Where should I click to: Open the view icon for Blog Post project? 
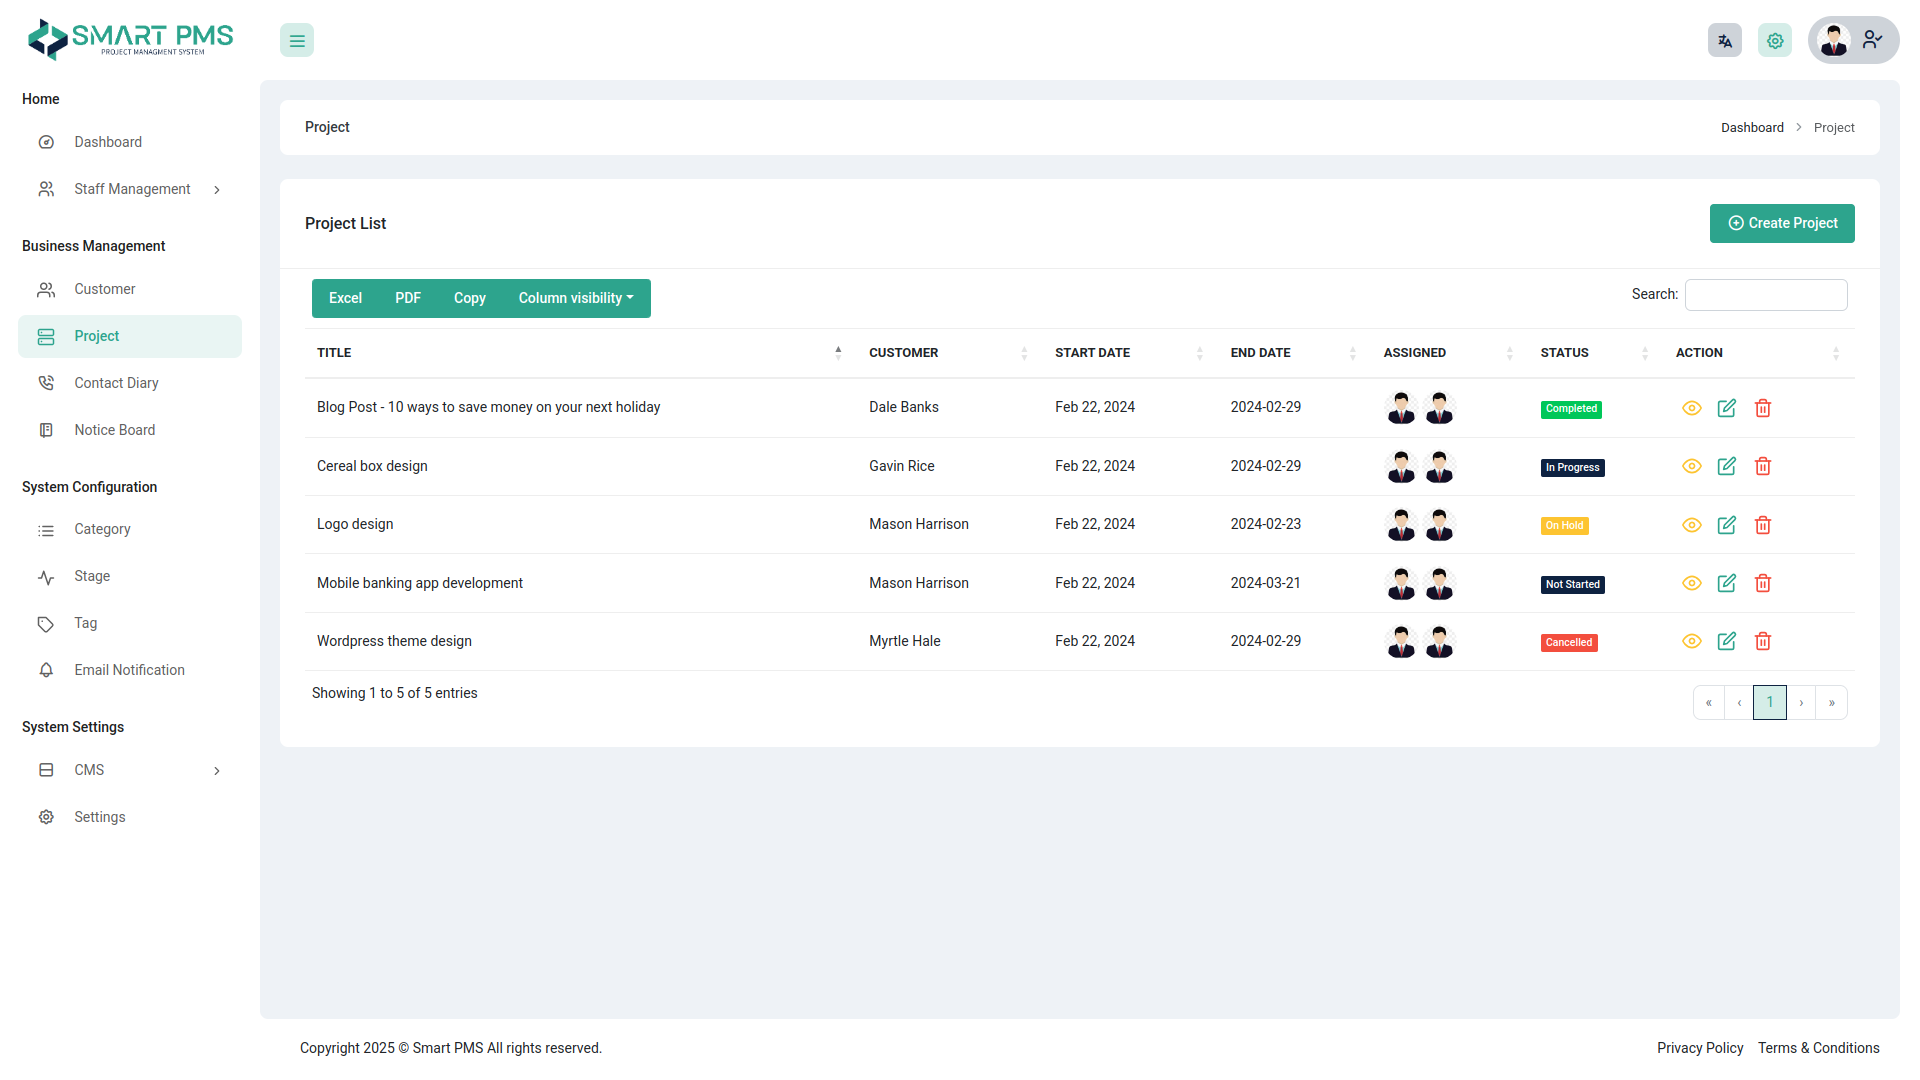tap(1692, 408)
